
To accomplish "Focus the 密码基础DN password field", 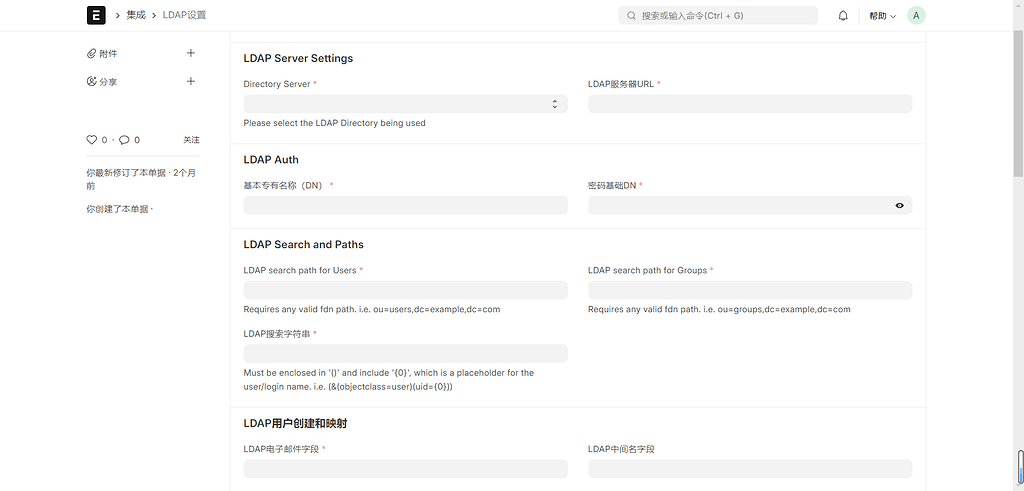I will coord(750,205).
